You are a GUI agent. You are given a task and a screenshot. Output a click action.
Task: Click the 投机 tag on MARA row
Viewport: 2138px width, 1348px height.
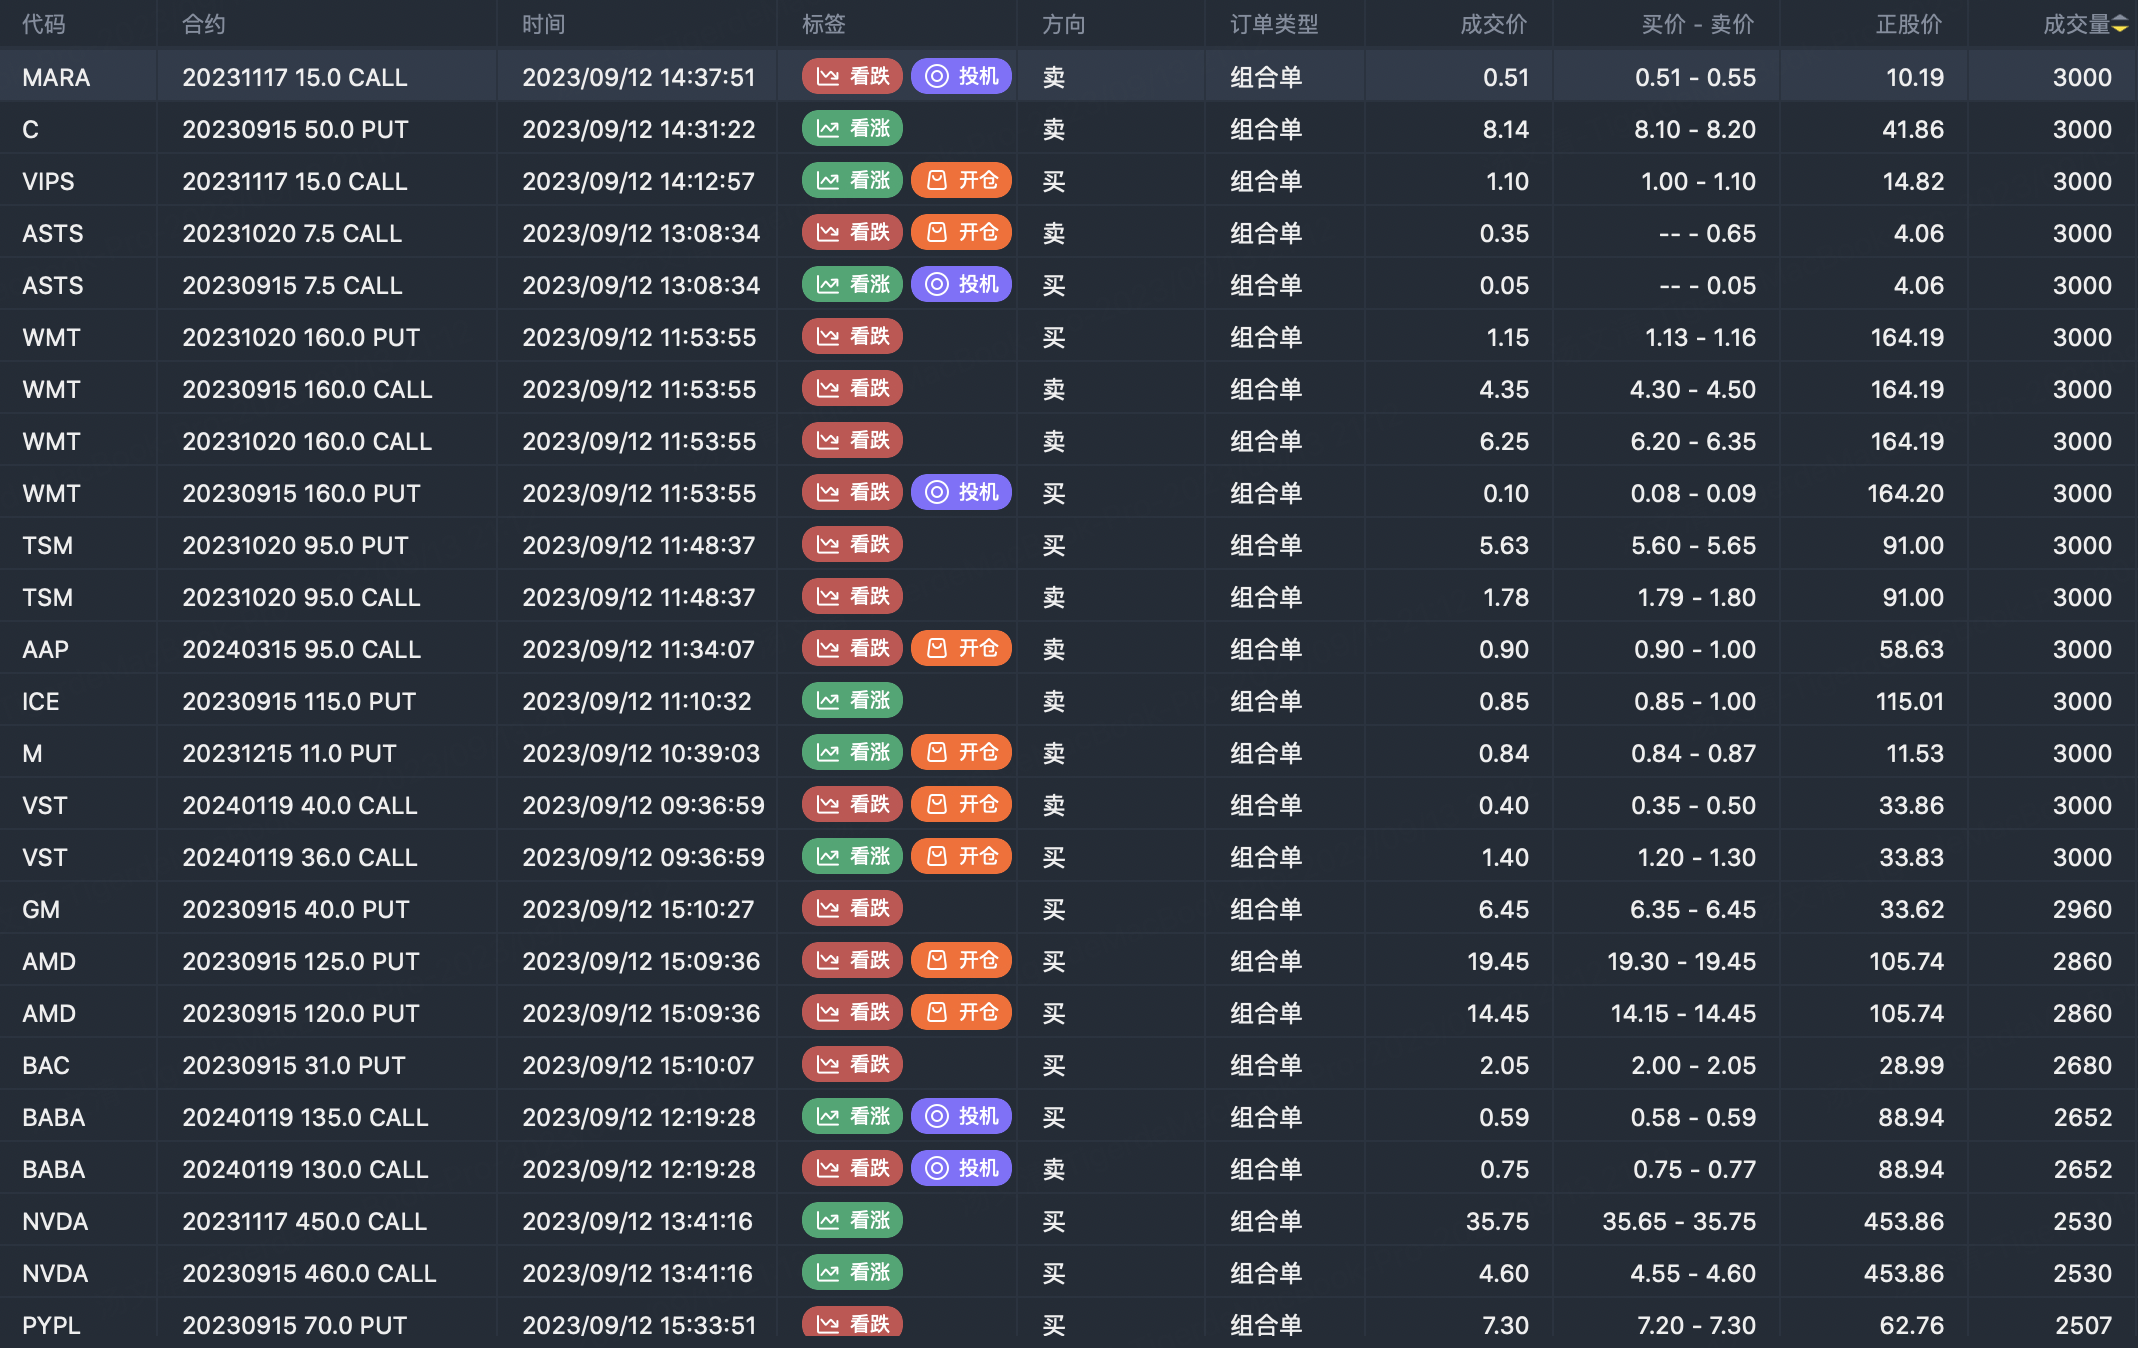tap(961, 77)
